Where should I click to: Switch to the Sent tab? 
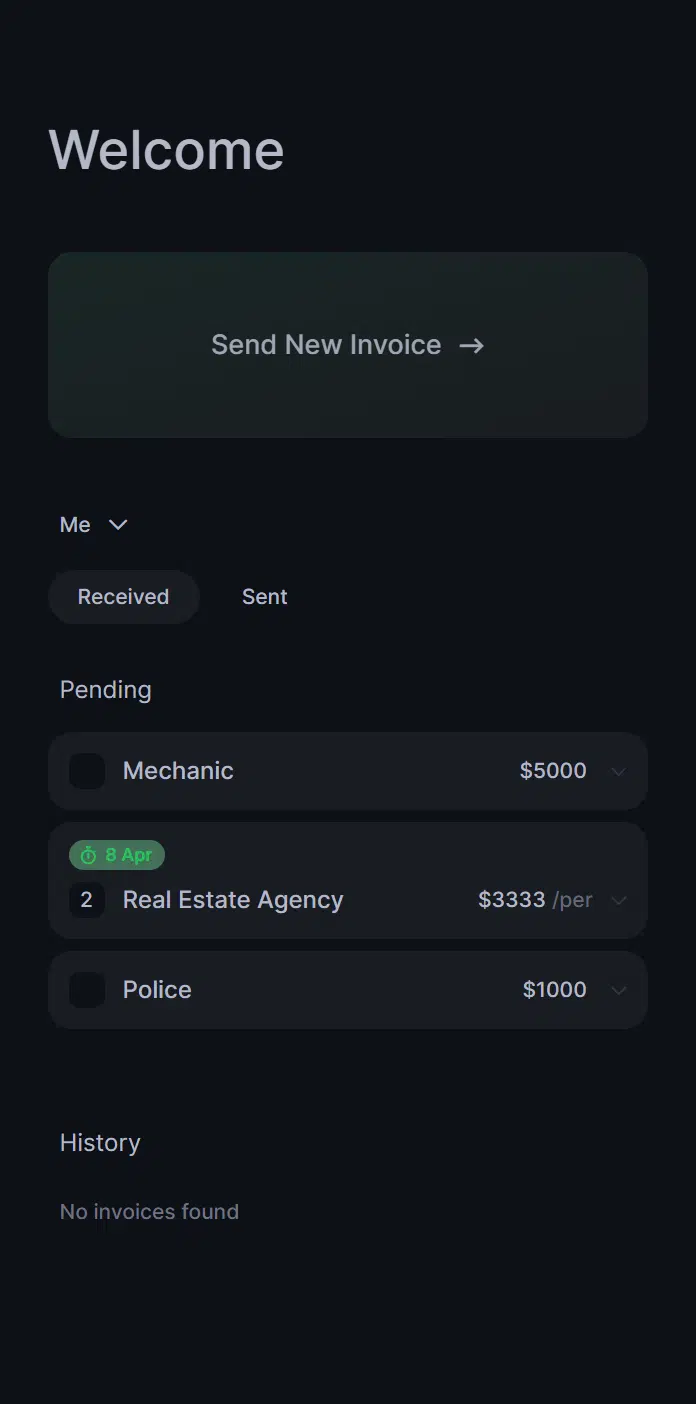click(x=264, y=596)
